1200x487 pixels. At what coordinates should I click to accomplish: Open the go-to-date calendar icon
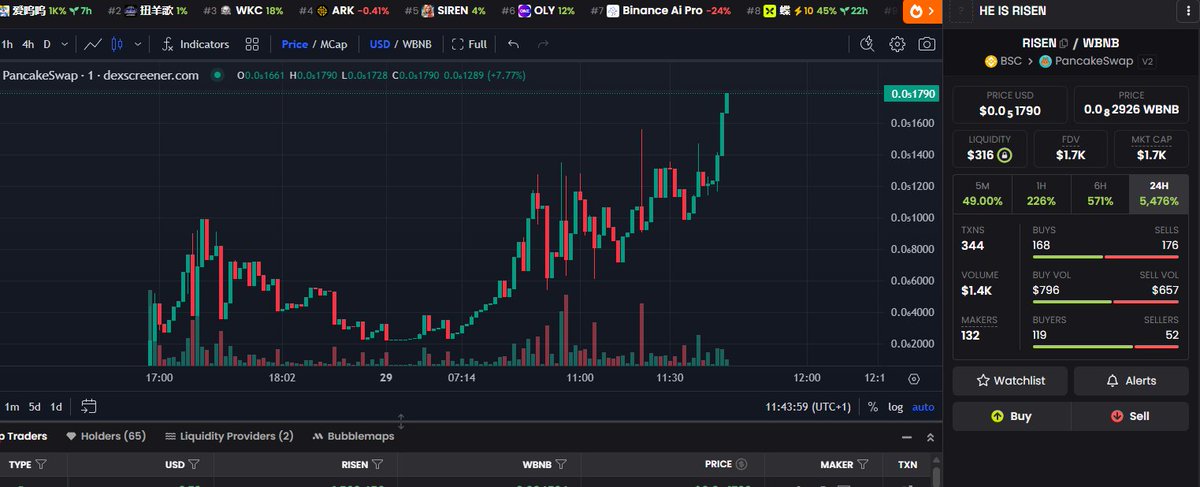pos(89,406)
